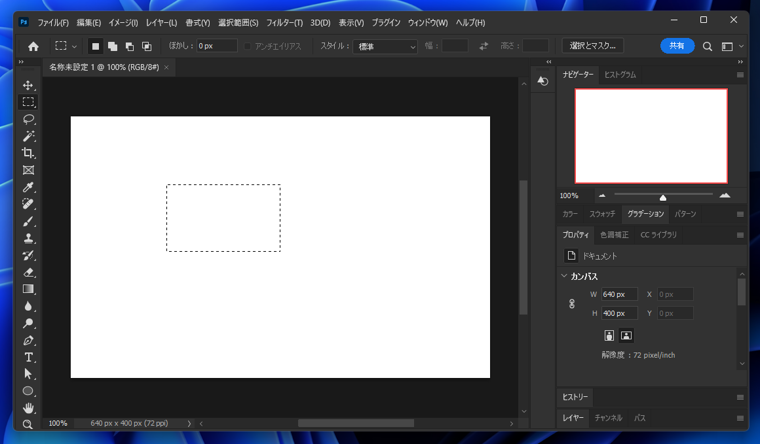760x444 pixels.
Task: Pick the Crop tool in toolbar
Action: [x=28, y=153]
